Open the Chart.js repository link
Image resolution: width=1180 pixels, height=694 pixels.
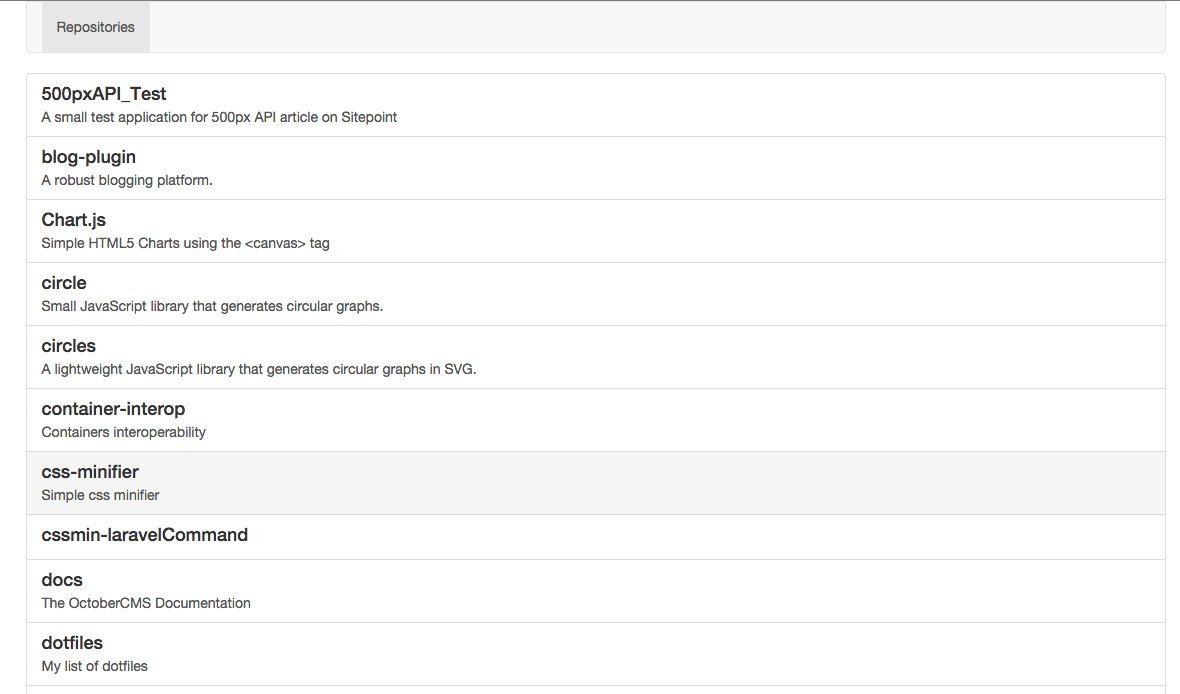click(74, 220)
